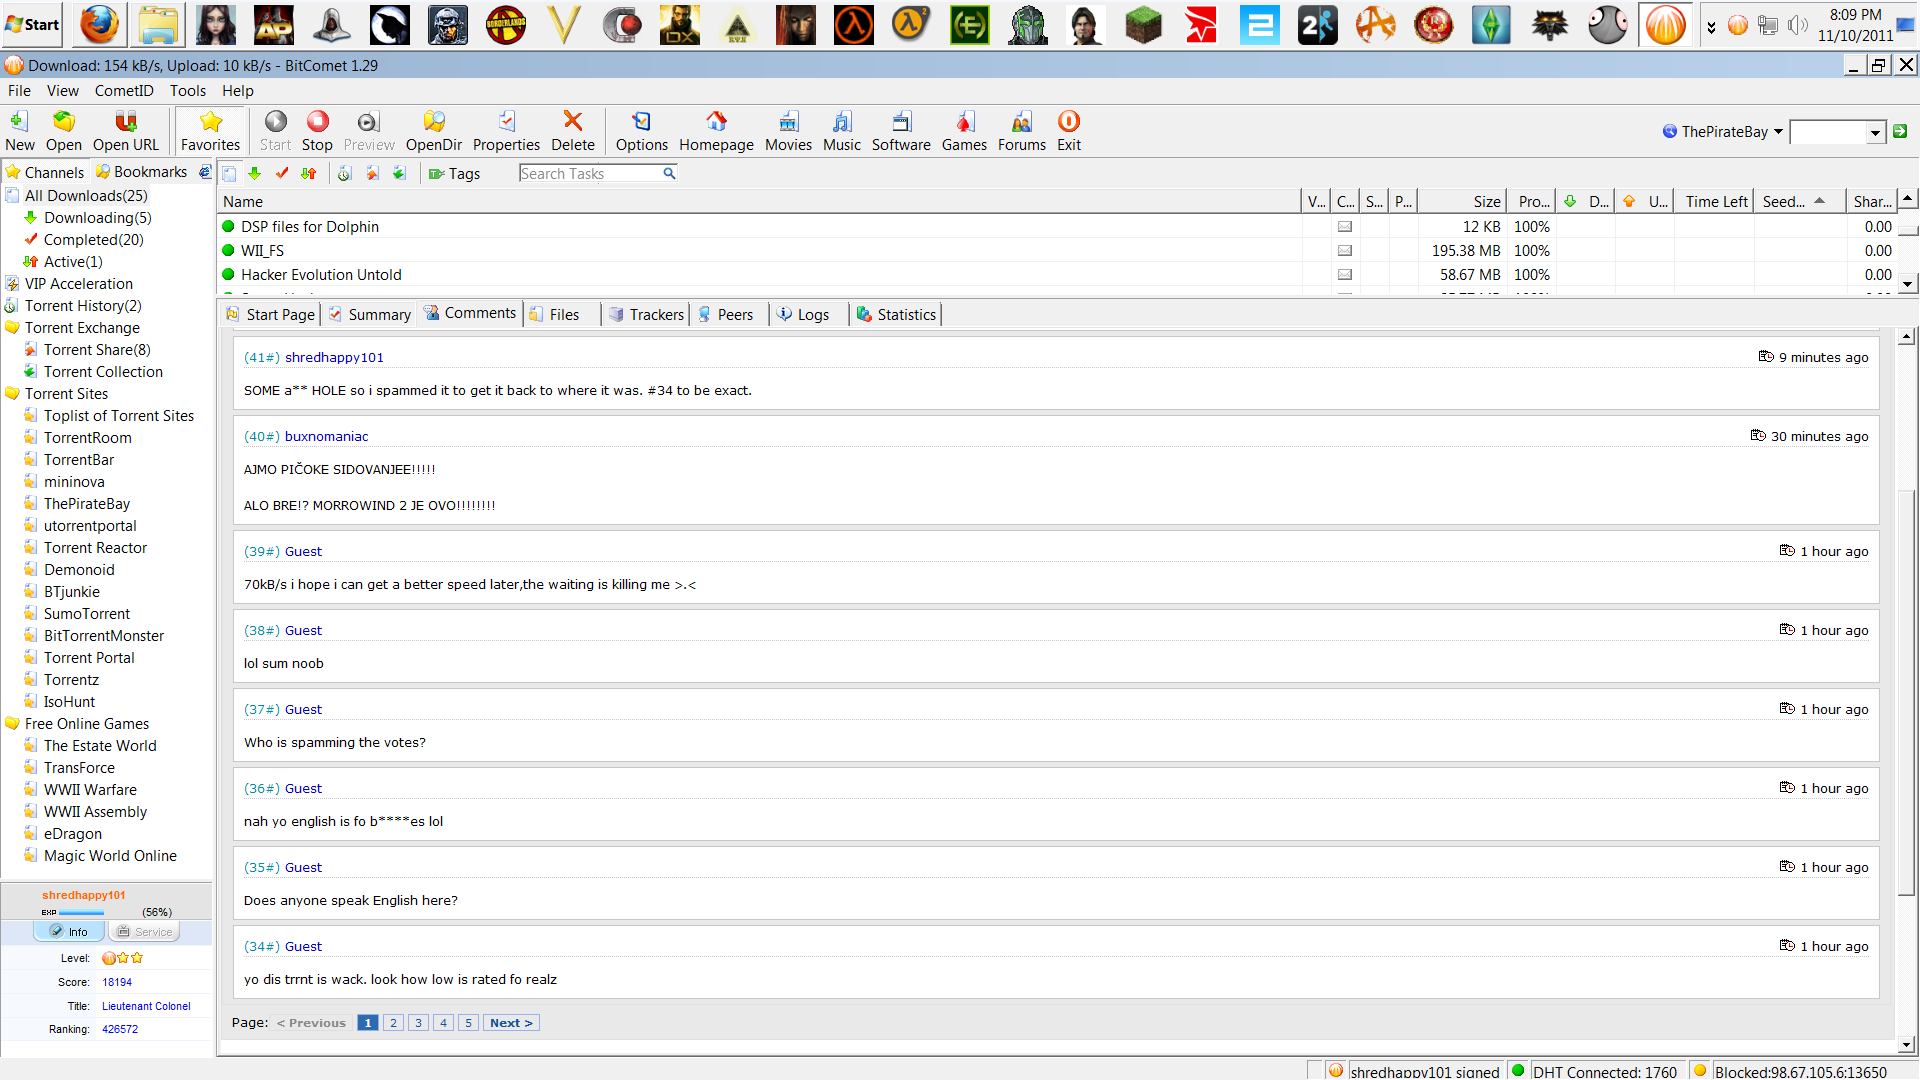Open the Tools menu

[x=187, y=90]
